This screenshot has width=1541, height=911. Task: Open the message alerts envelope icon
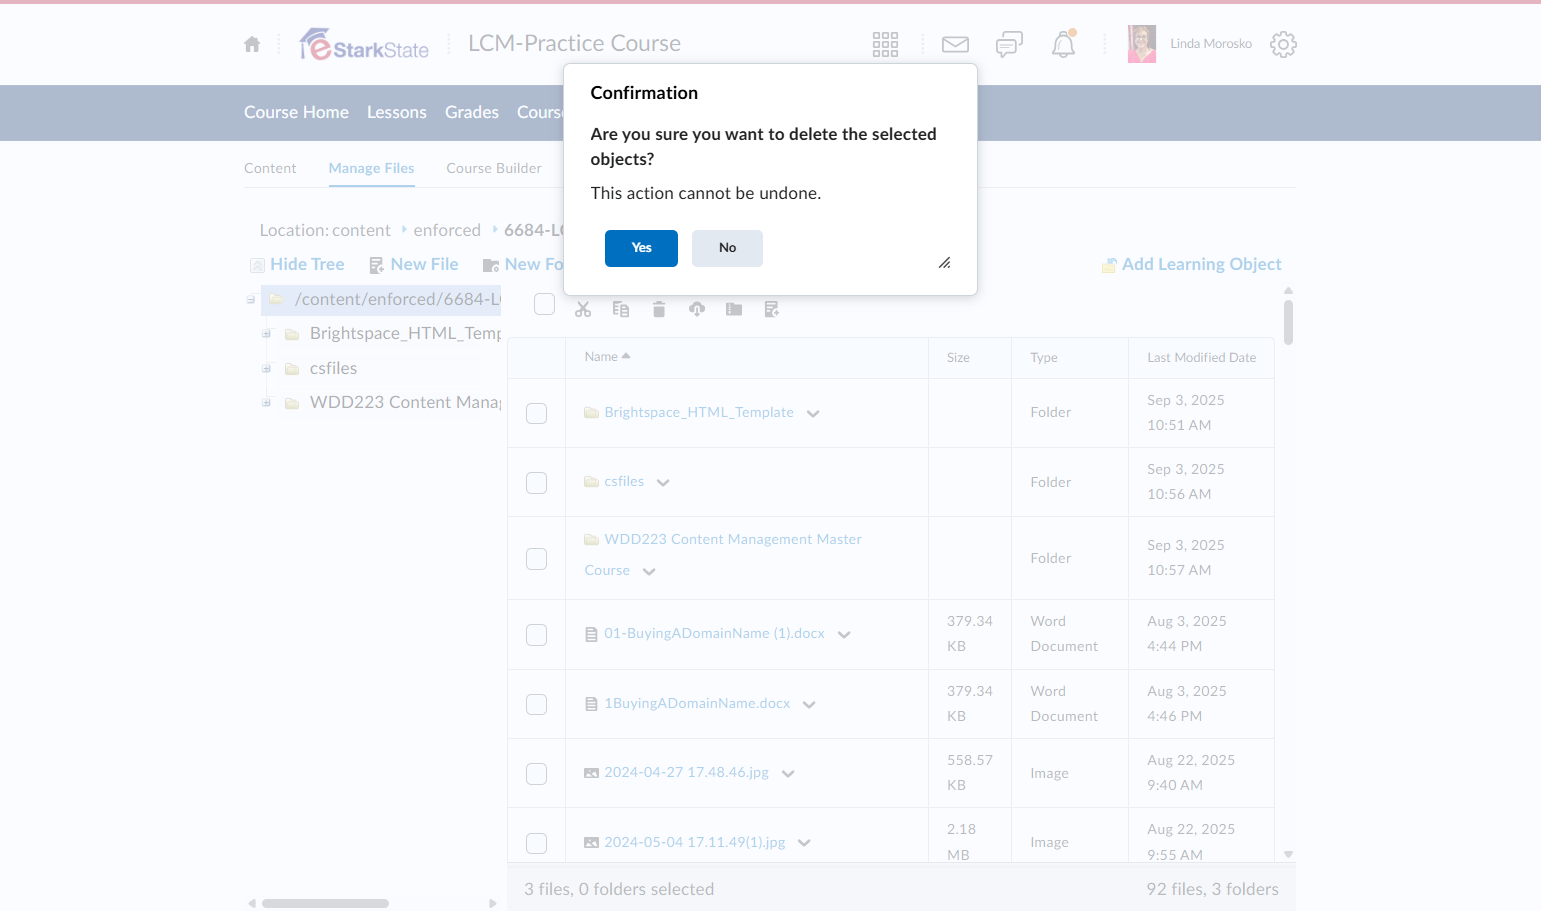(x=955, y=44)
